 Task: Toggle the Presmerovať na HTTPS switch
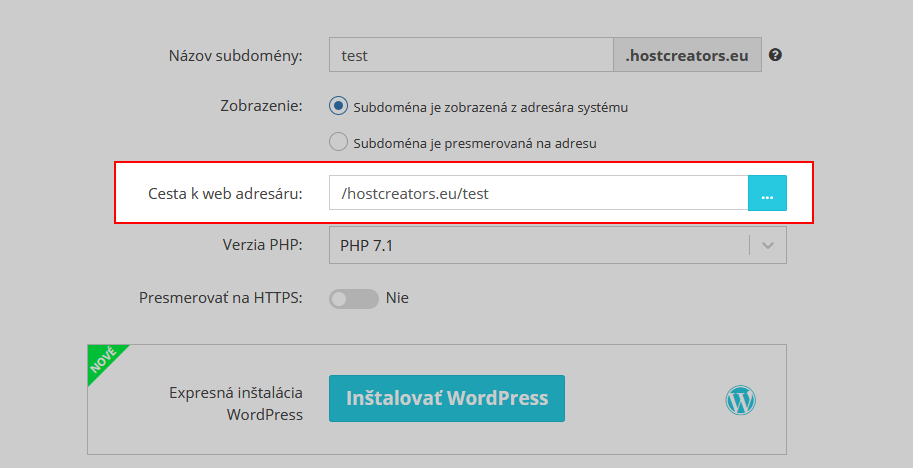(x=353, y=299)
